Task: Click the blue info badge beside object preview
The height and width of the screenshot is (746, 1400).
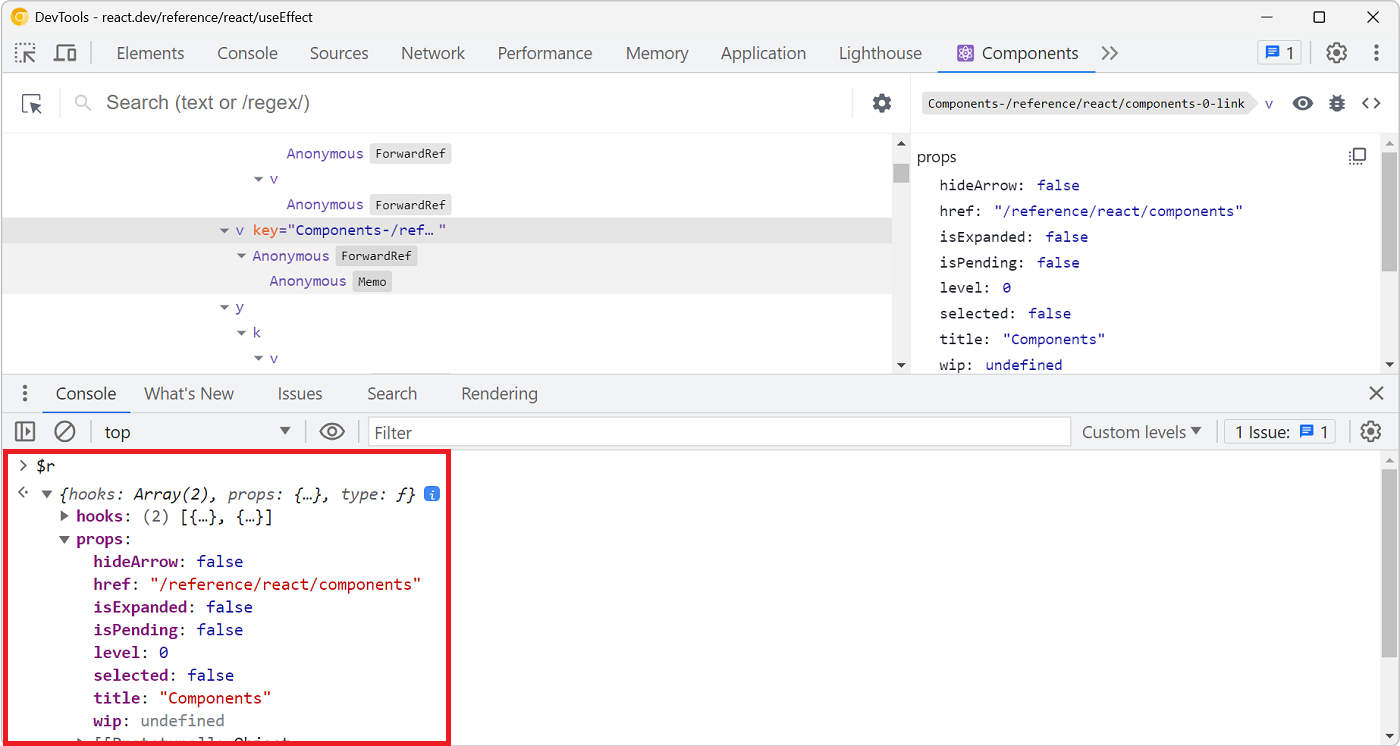Action: (432, 494)
